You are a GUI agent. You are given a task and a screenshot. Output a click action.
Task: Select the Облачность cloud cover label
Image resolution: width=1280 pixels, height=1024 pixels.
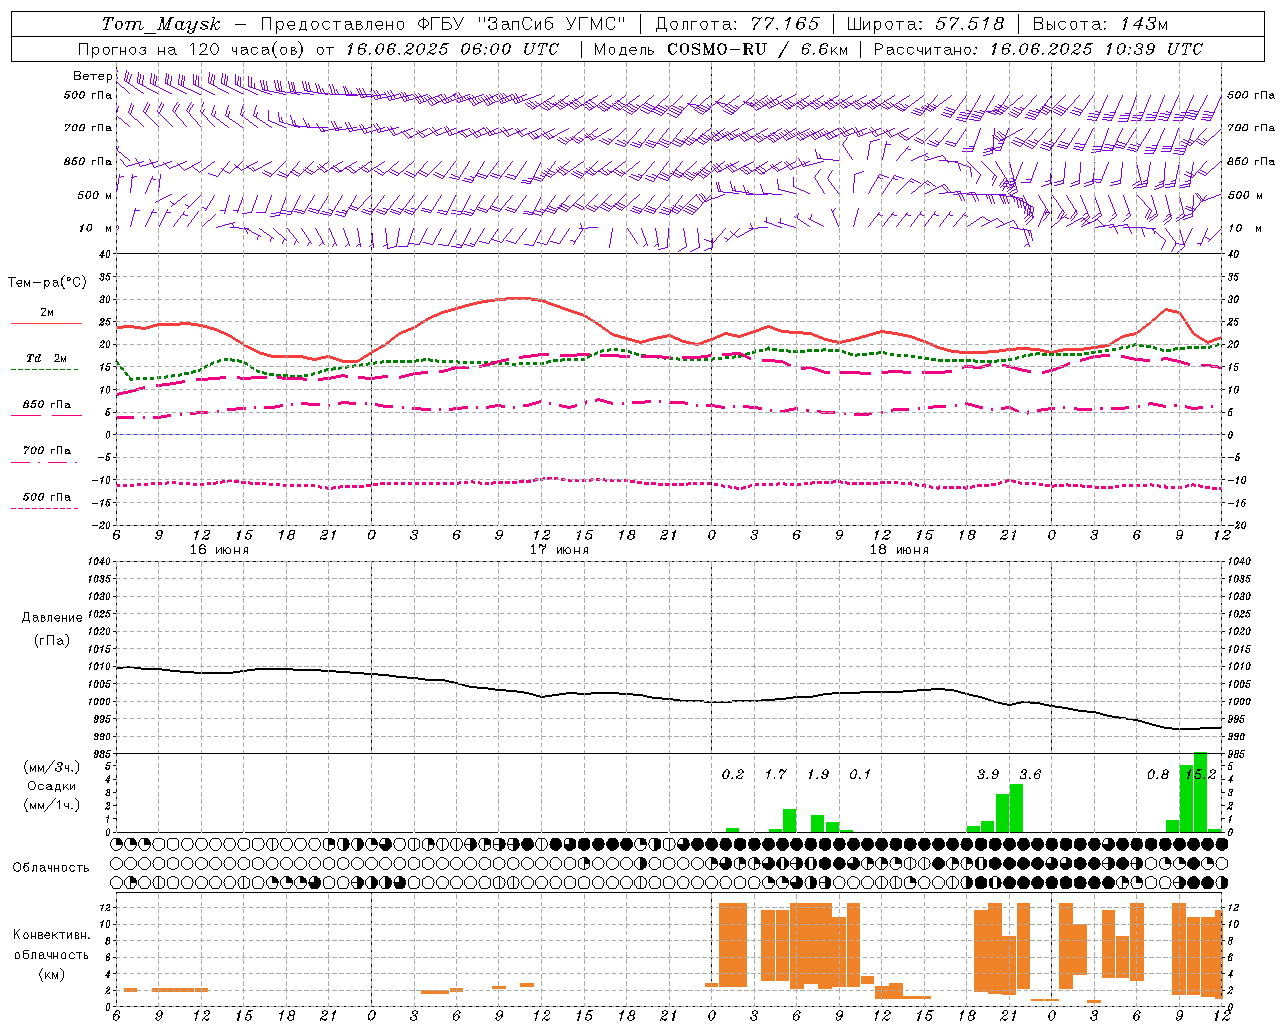click(51, 867)
